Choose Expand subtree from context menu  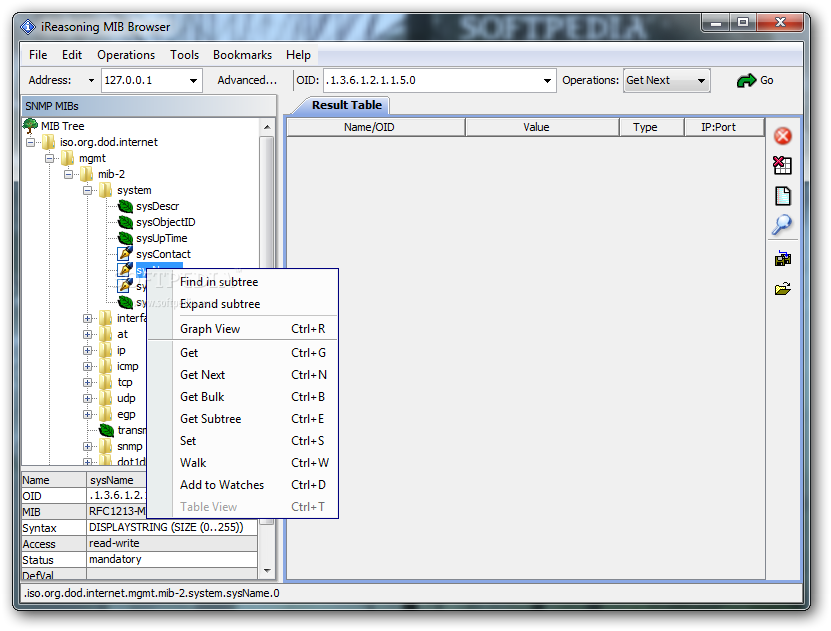click(x=242, y=304)
